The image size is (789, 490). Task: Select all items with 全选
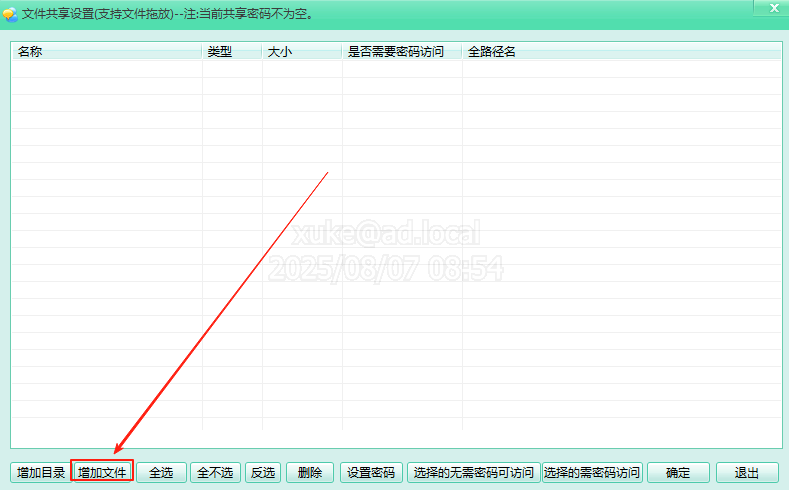pyautogui.click(x=161, y=472)
